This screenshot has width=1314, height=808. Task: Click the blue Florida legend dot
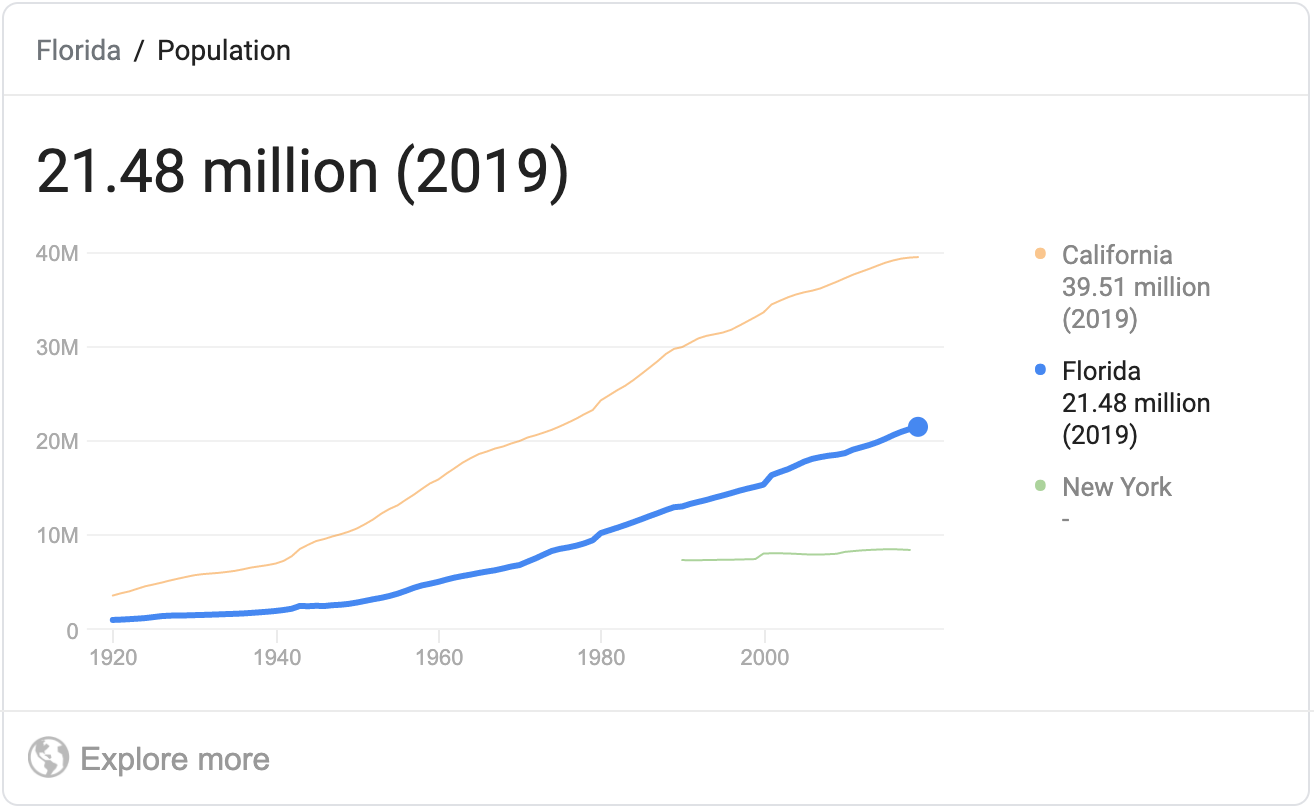point(1040,371)
